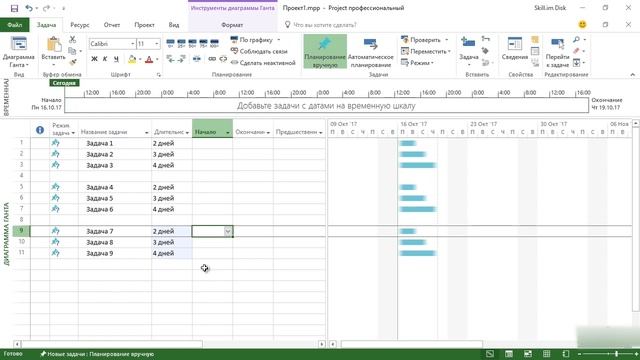This screenshot has height=360, width=640.
Task: Click Автоматическое планирование button
Action: tap(370, 52)
